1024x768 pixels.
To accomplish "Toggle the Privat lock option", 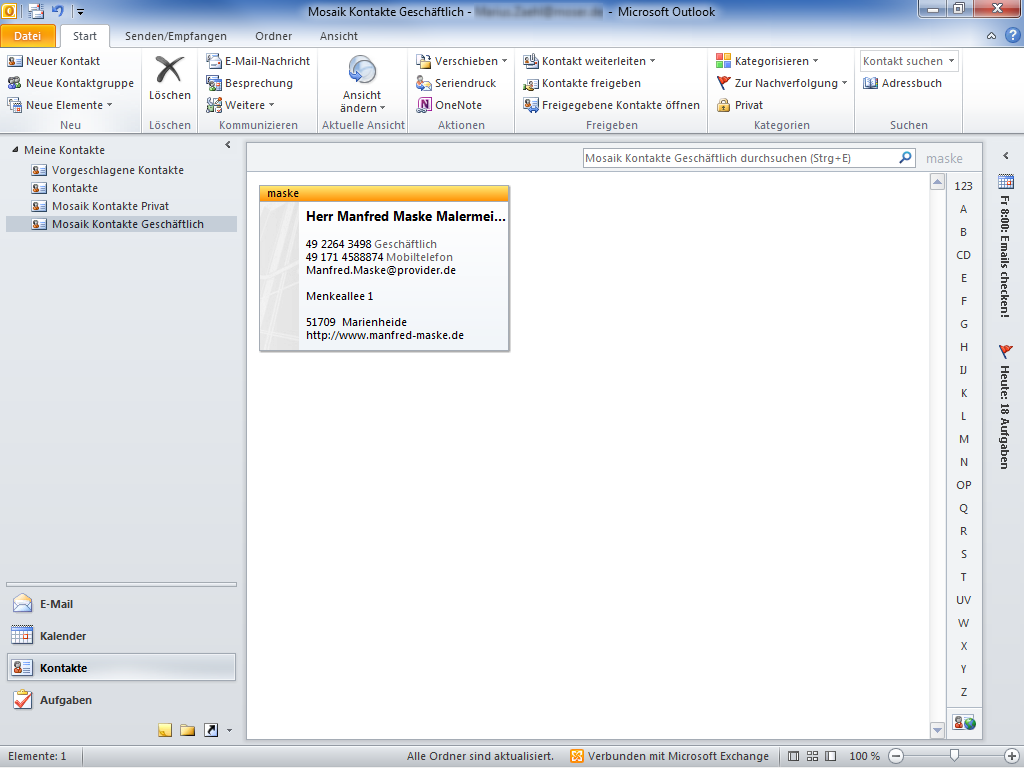I will click(x=739, y=105).
